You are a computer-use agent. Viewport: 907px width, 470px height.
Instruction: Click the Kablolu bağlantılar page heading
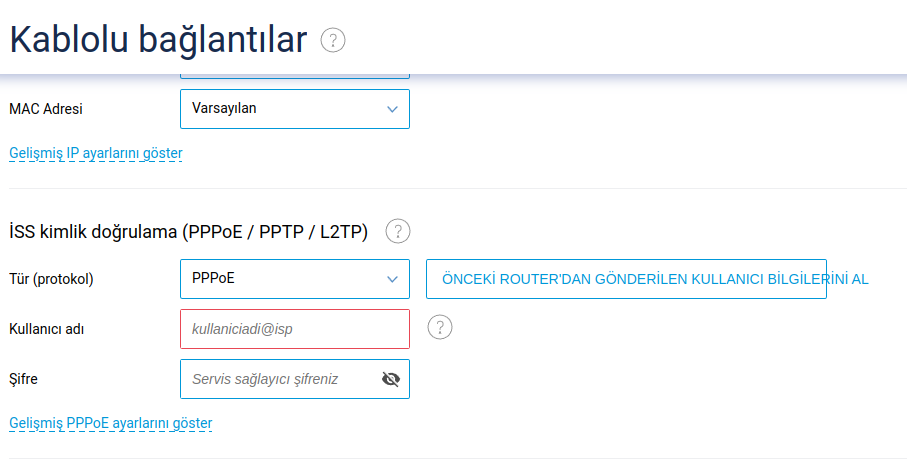click(x=158, y=40)
